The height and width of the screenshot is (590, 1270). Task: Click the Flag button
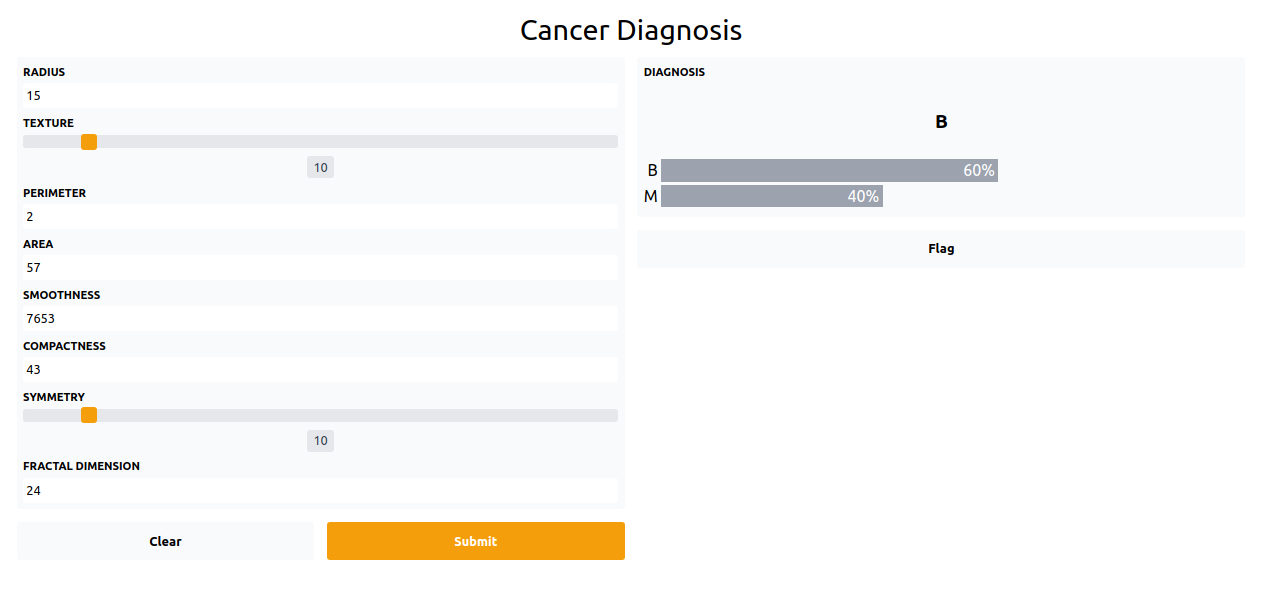[x=941, y=249]
